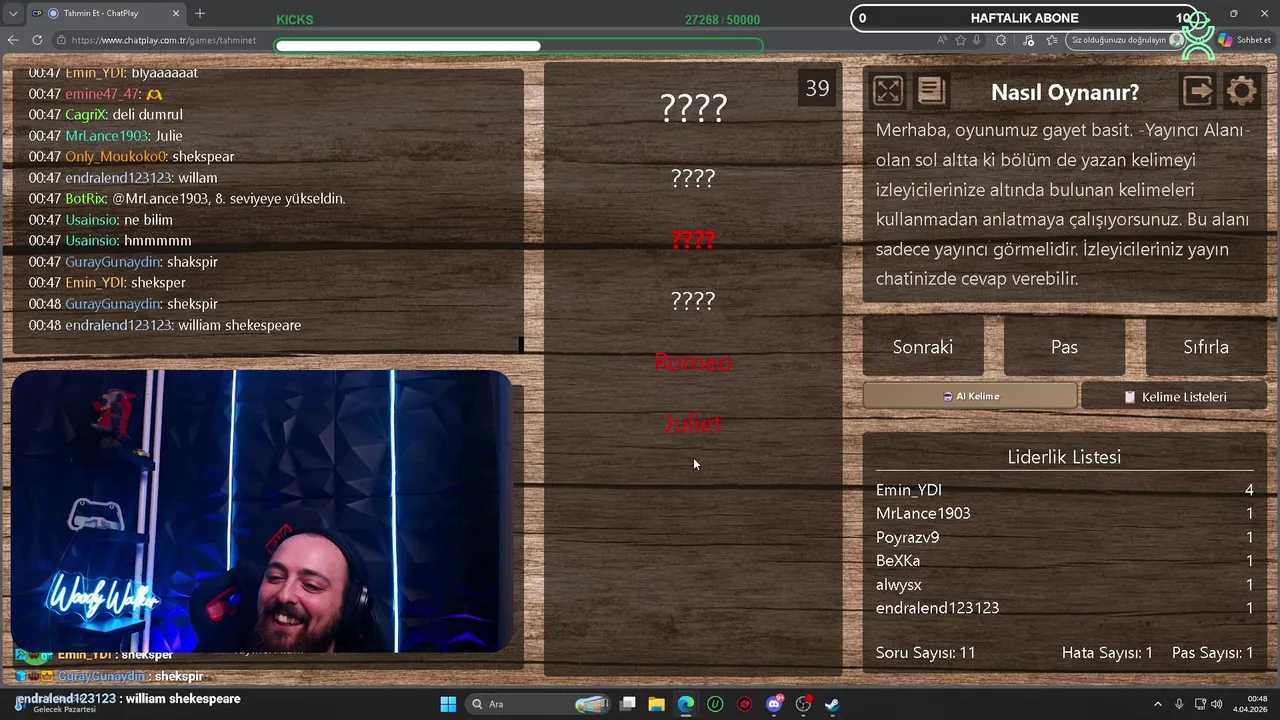Image resolution: width=1280 pixels, height=720 pixels.
Task: Skip the word with Pas
Action: click(x=1064, y=347)
